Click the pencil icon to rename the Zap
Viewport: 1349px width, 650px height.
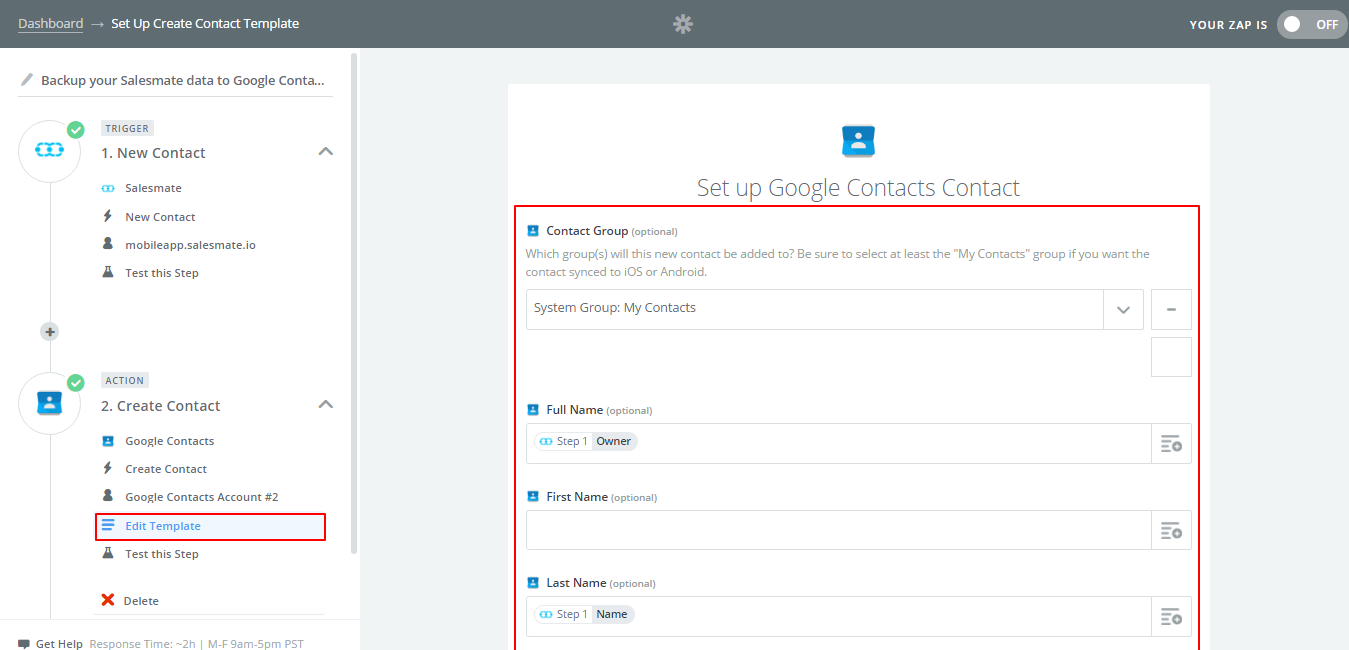(26, 80)
